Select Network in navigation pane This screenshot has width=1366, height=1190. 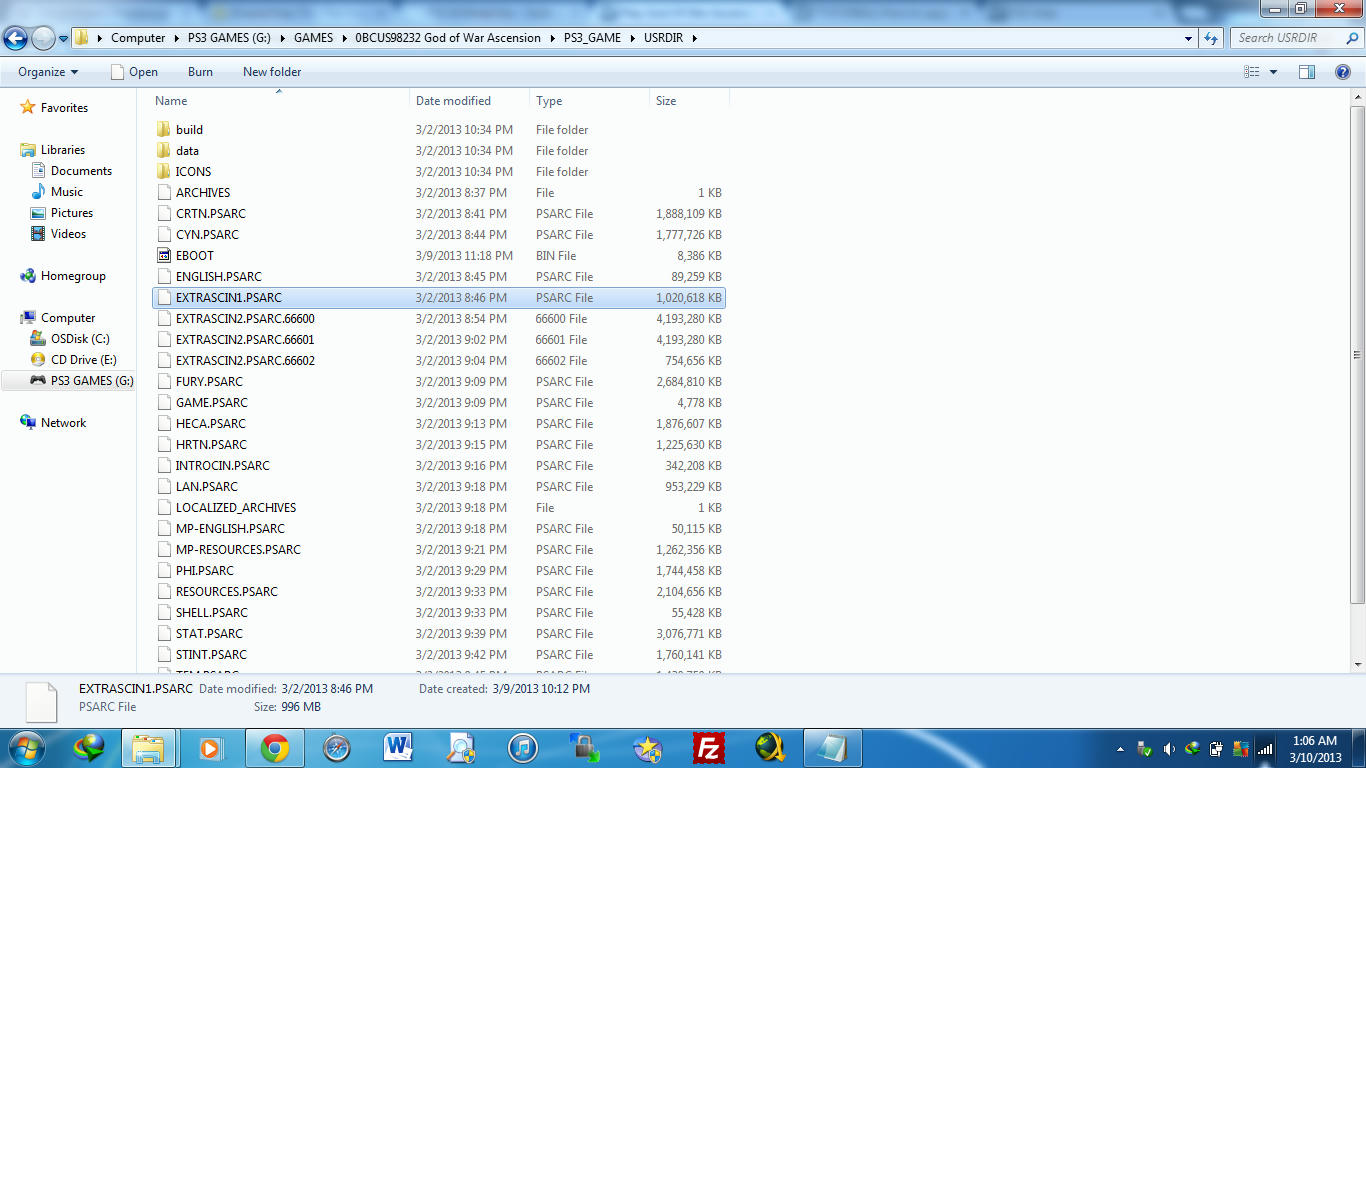[63, 423]
